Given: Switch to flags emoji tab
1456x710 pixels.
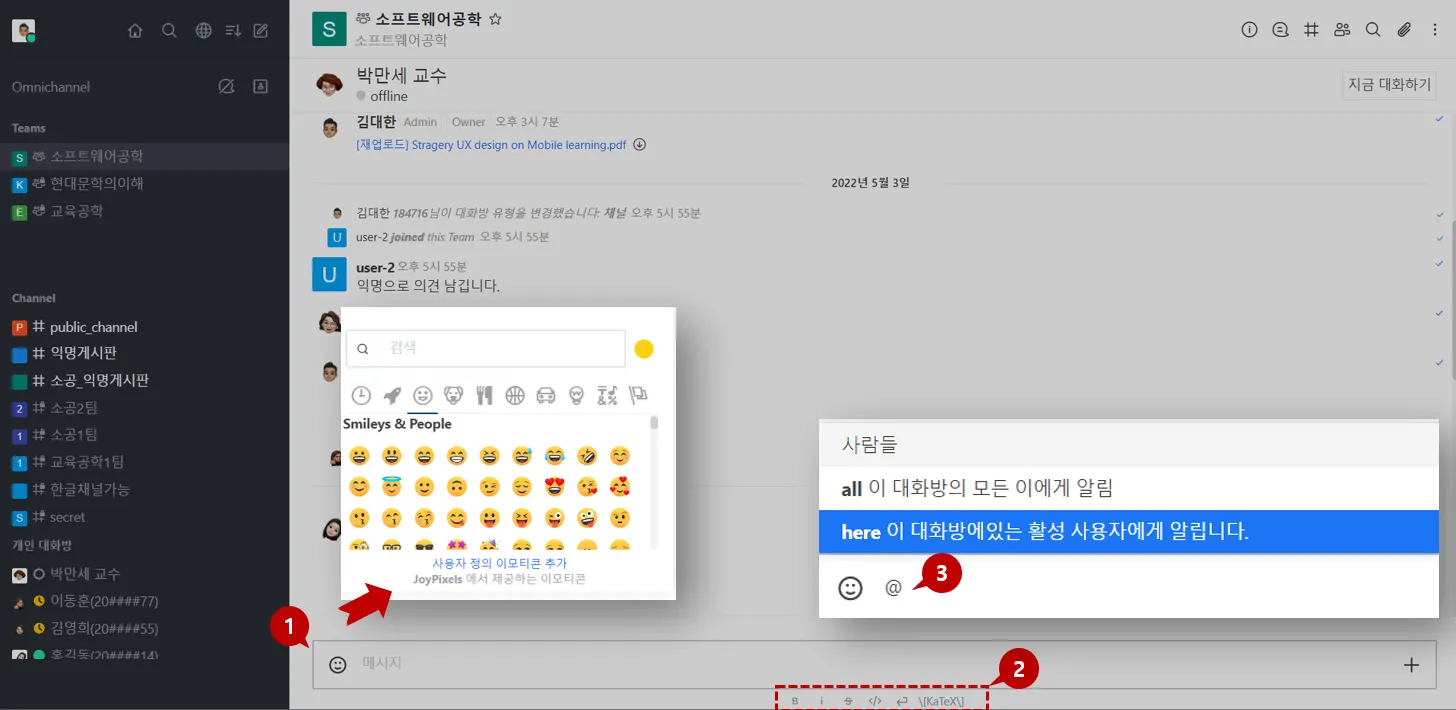Looking at the screenshot, I should click(x=637, y=395).
